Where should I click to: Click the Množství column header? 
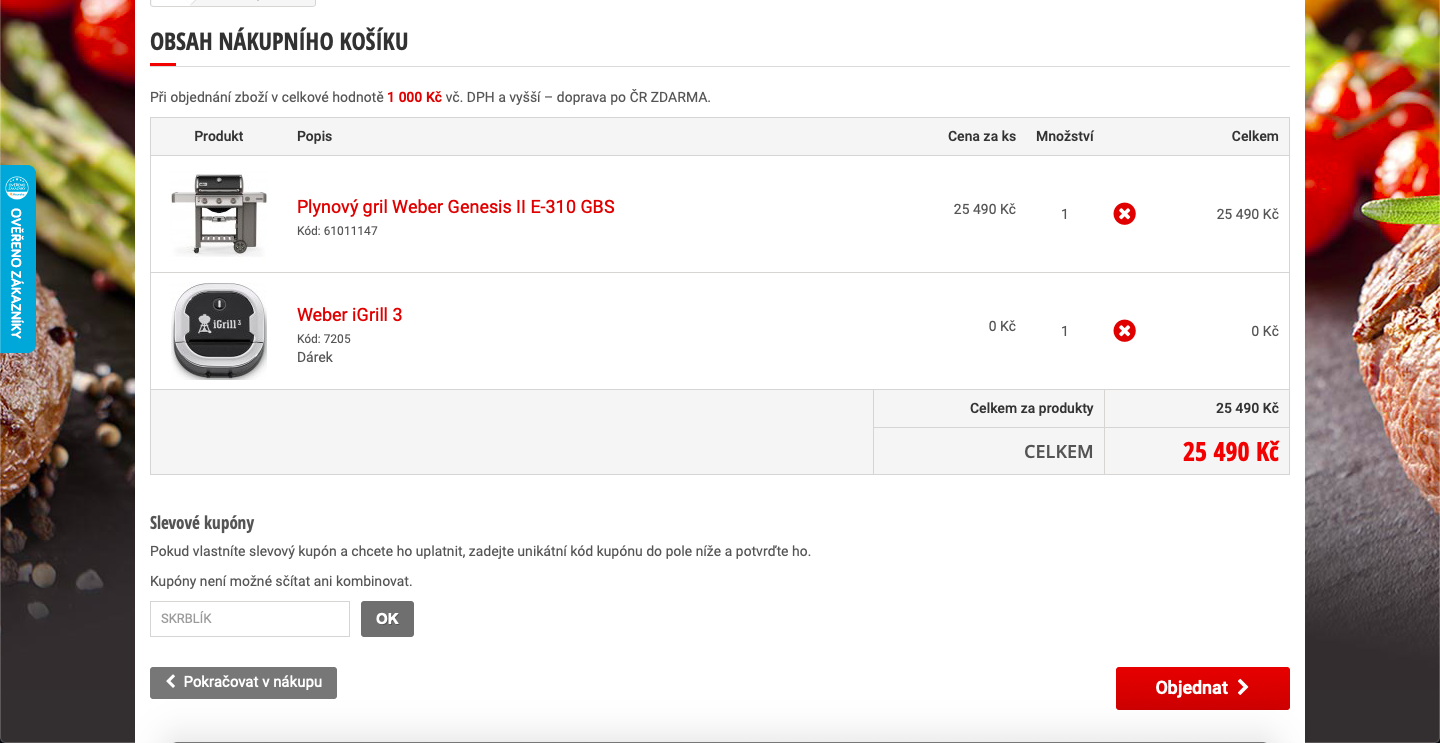point(1065,136)
